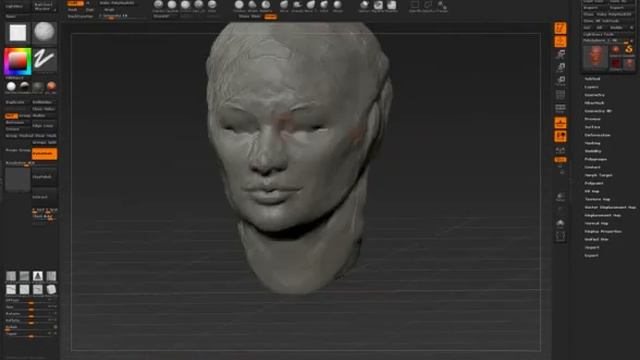Open the Vector Displacement Map section

pos(610,207)
